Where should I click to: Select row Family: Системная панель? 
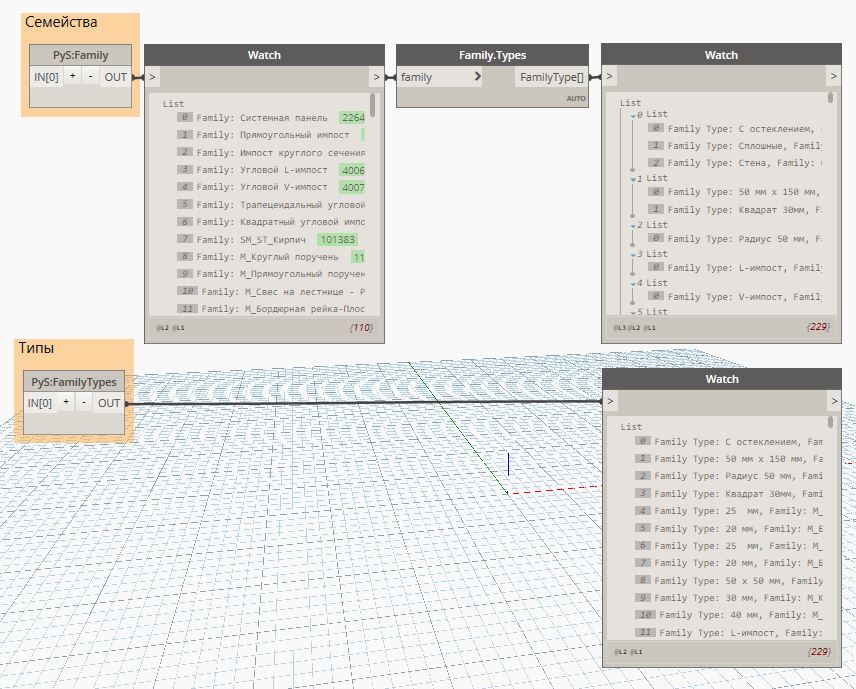click(271, 117)
